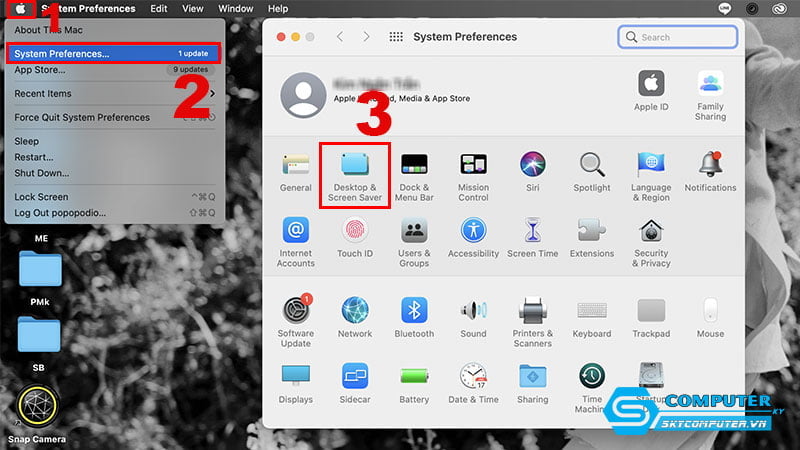
Task: Open Extensions preferences
Action: pyautogui.click(x=591, y=238)
